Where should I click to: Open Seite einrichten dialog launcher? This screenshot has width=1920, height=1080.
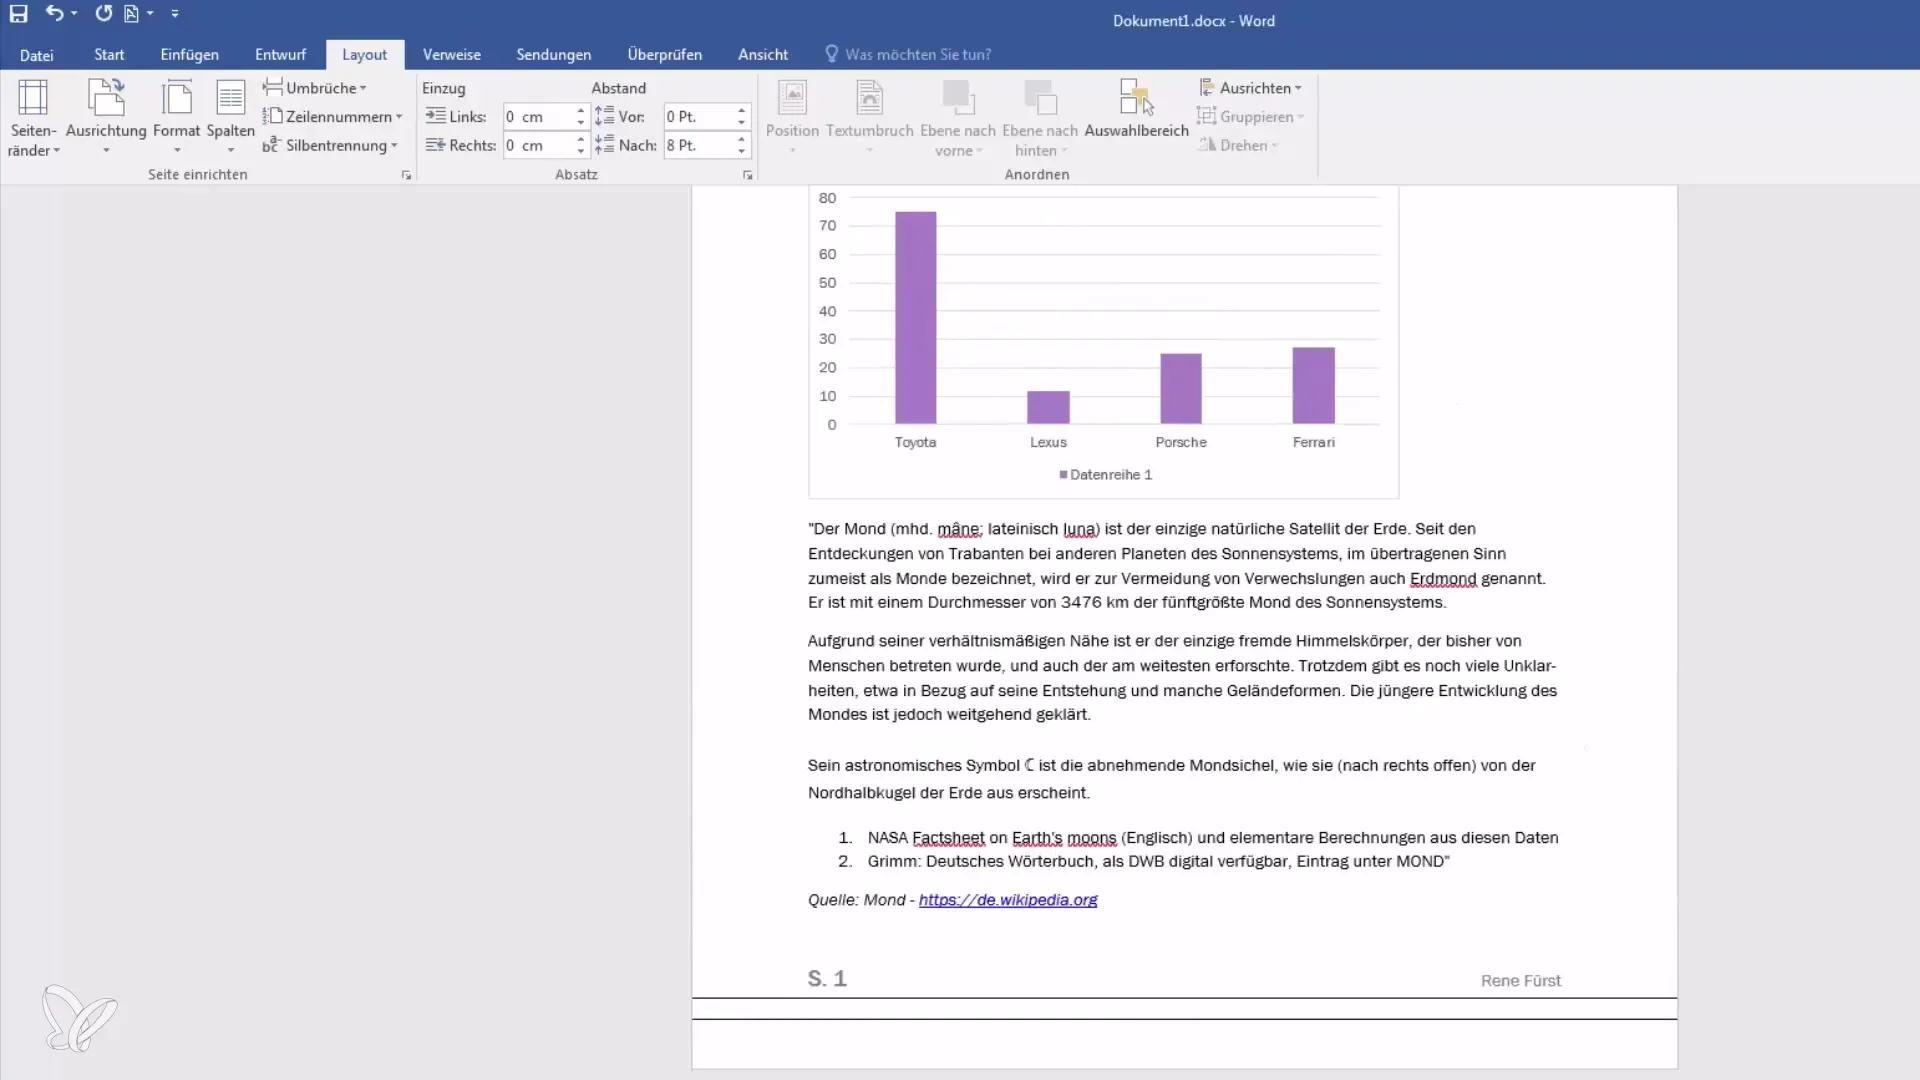(x=406, y=175)
